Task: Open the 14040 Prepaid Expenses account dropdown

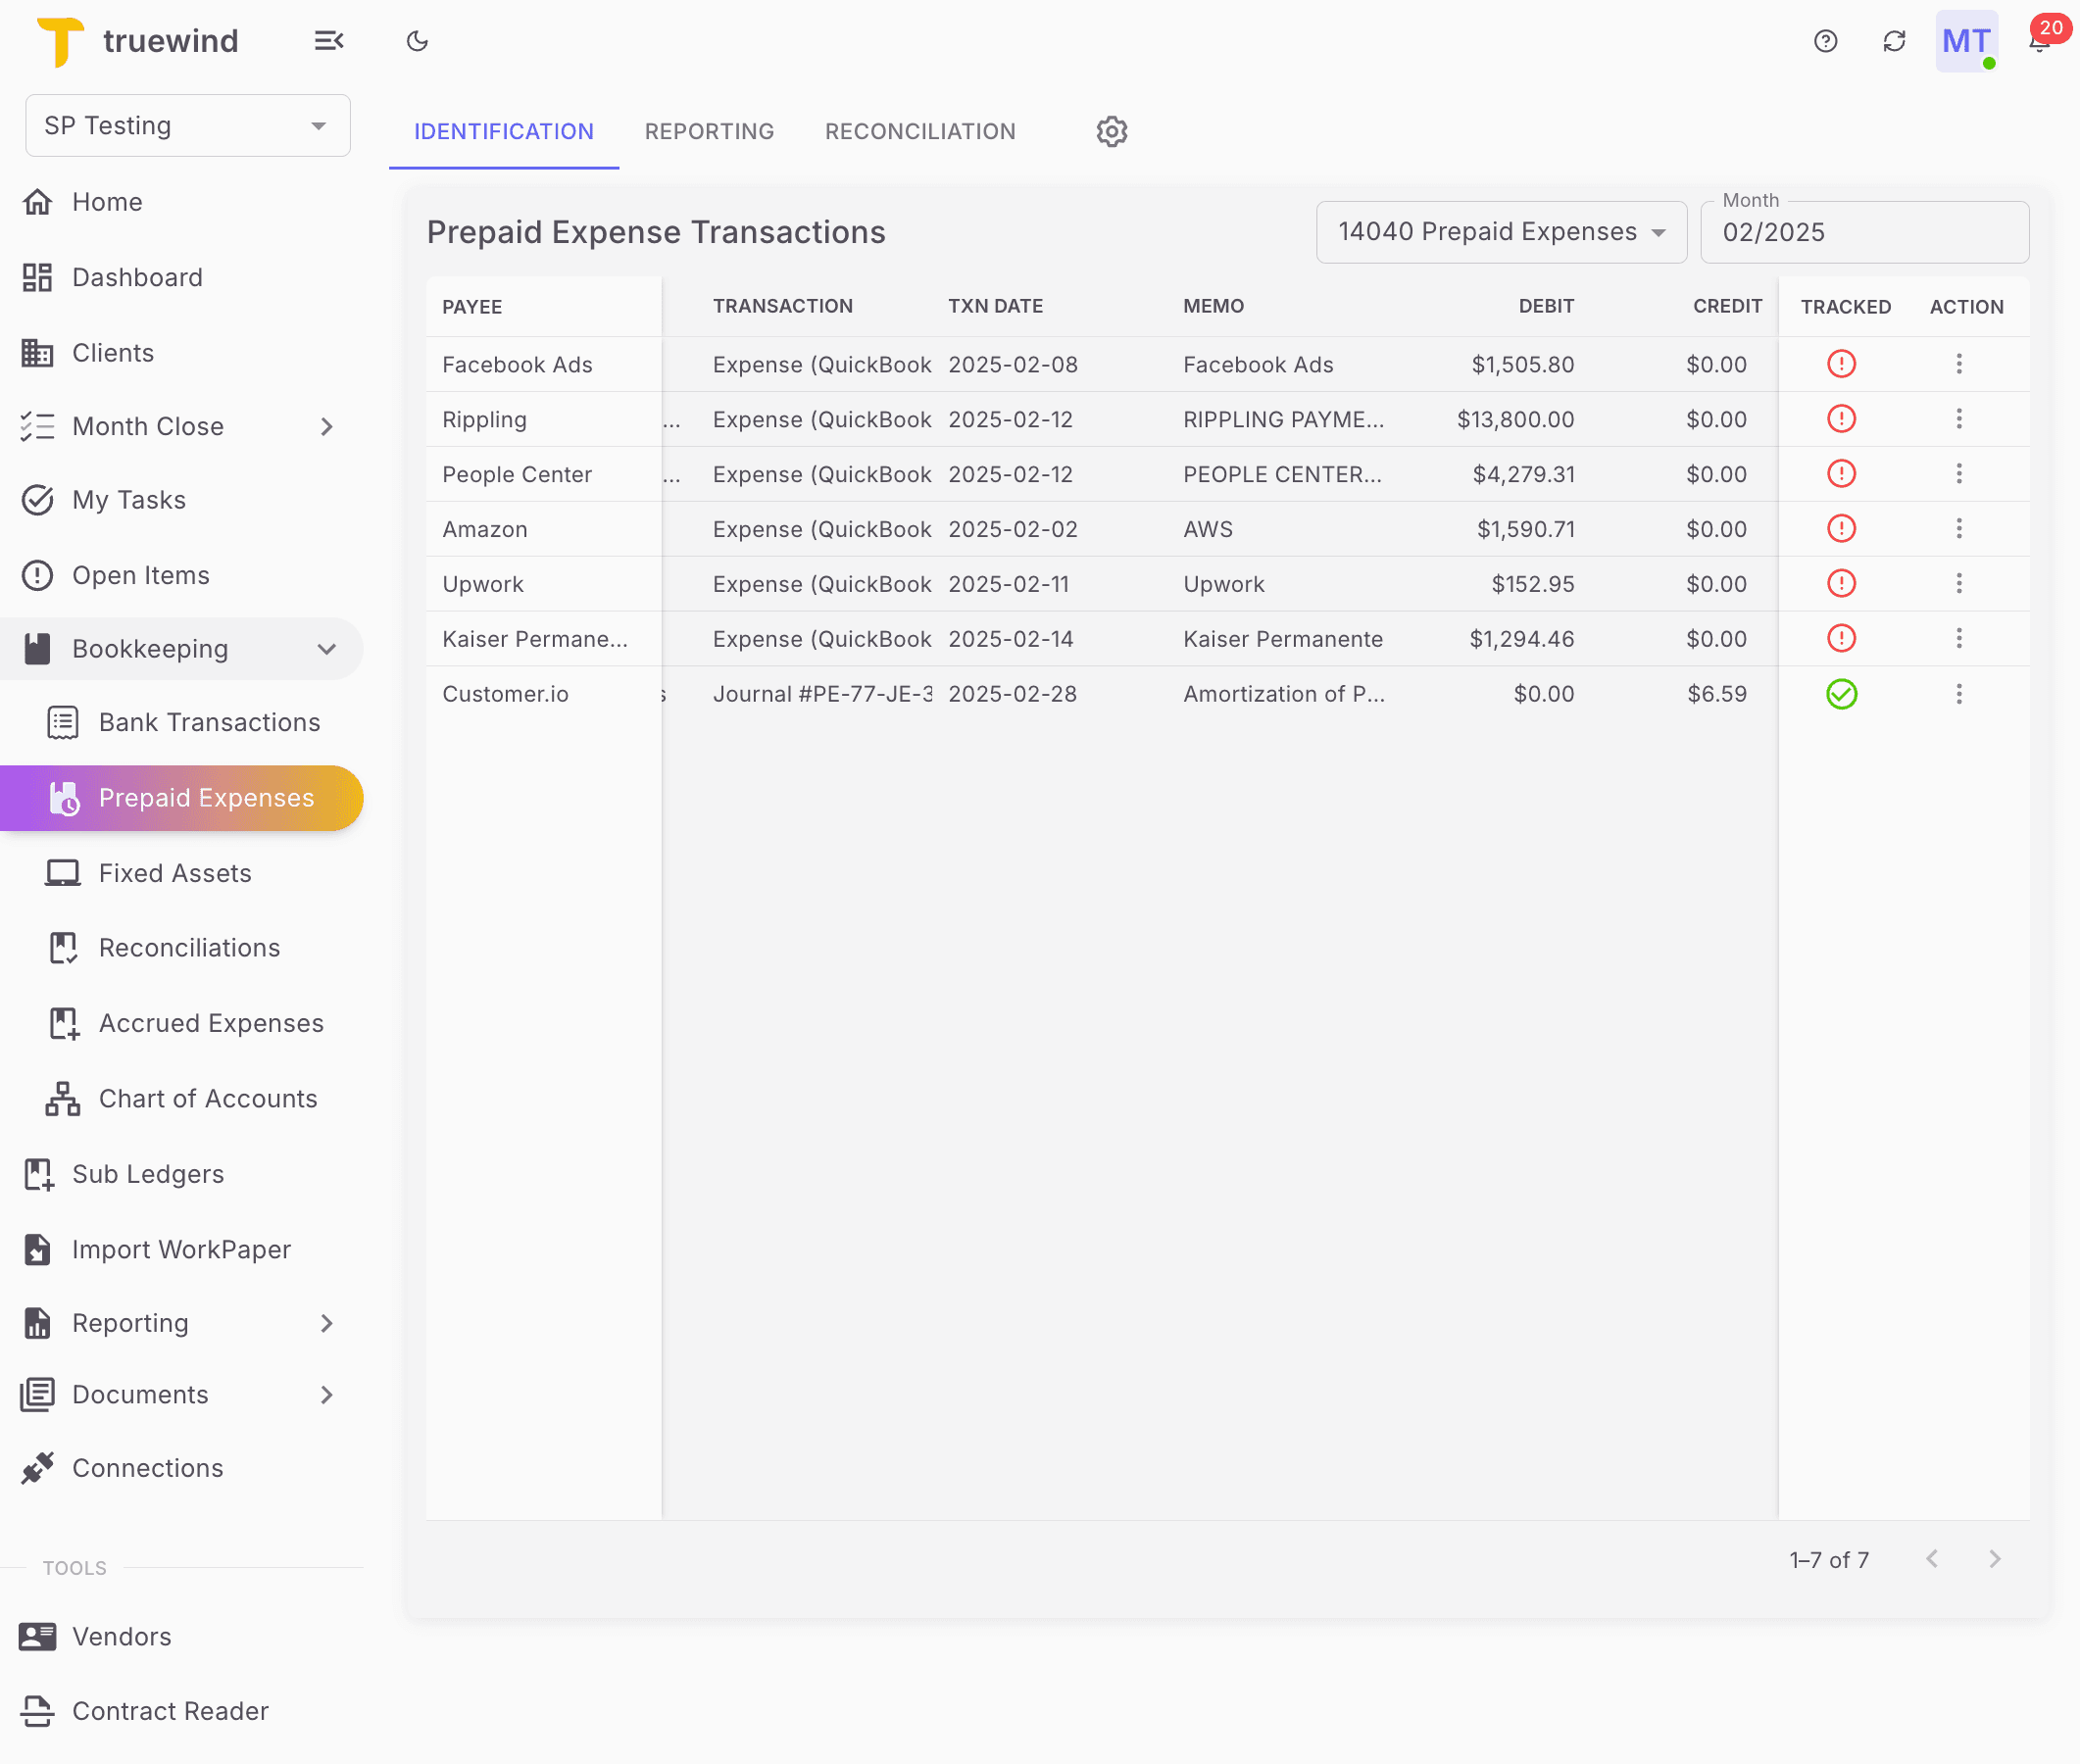Action: (x=1500, y=231)
